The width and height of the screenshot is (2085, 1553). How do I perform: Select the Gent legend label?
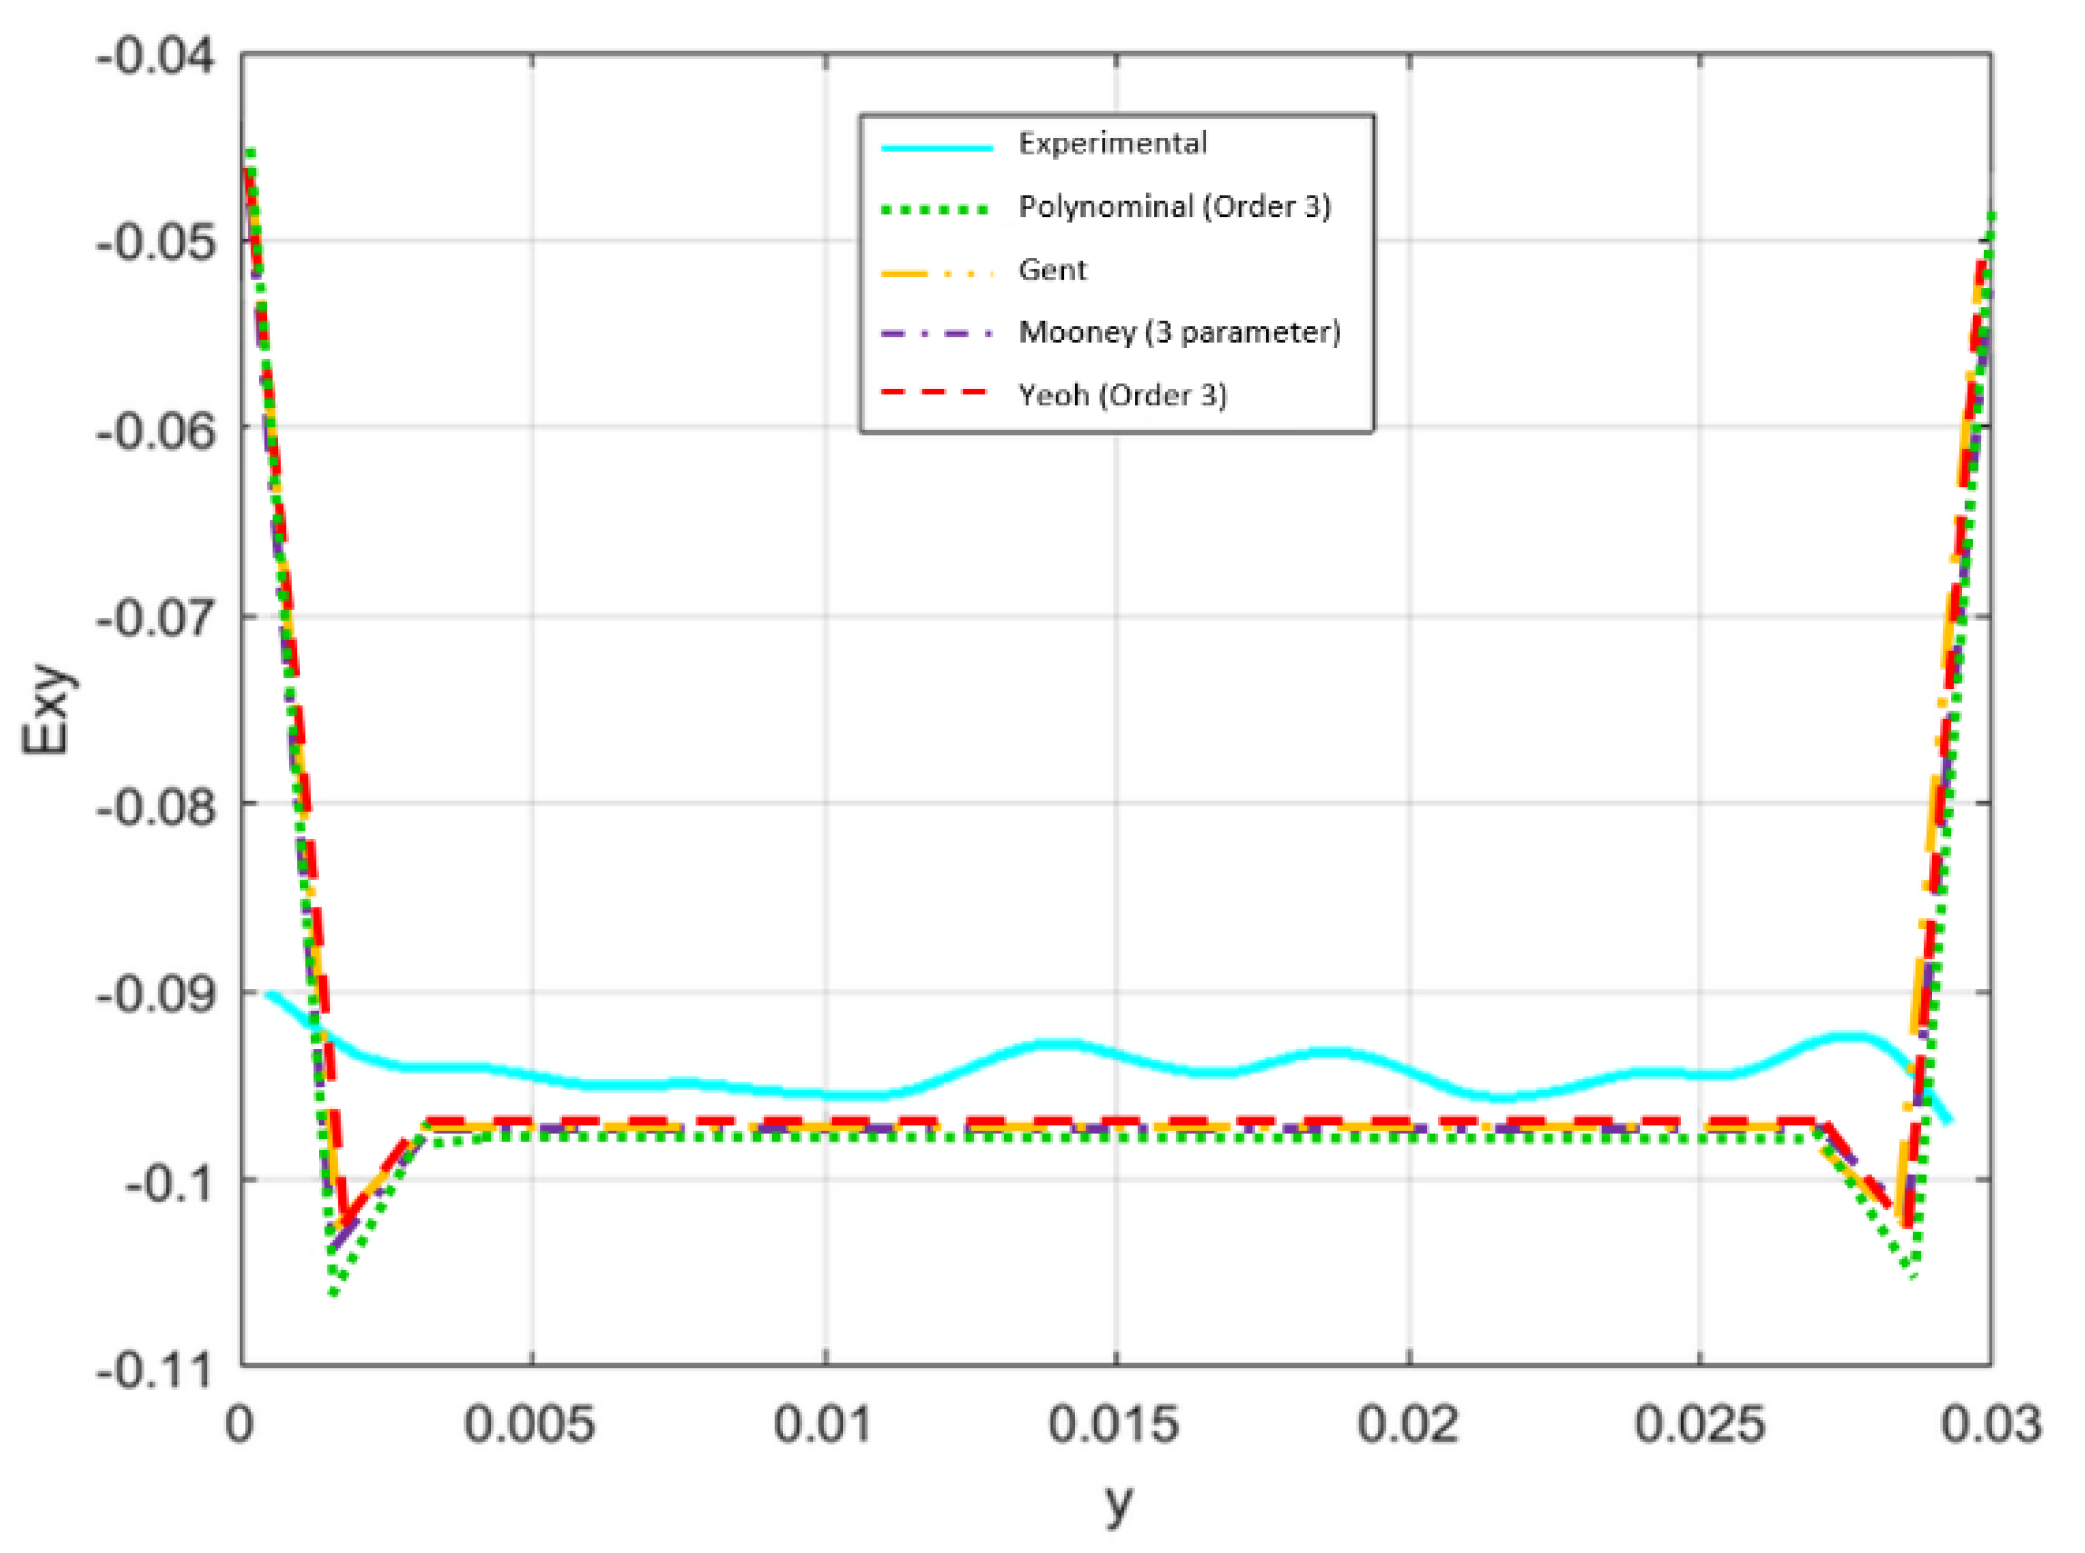pyautogui.click(x=1052, y=270)
